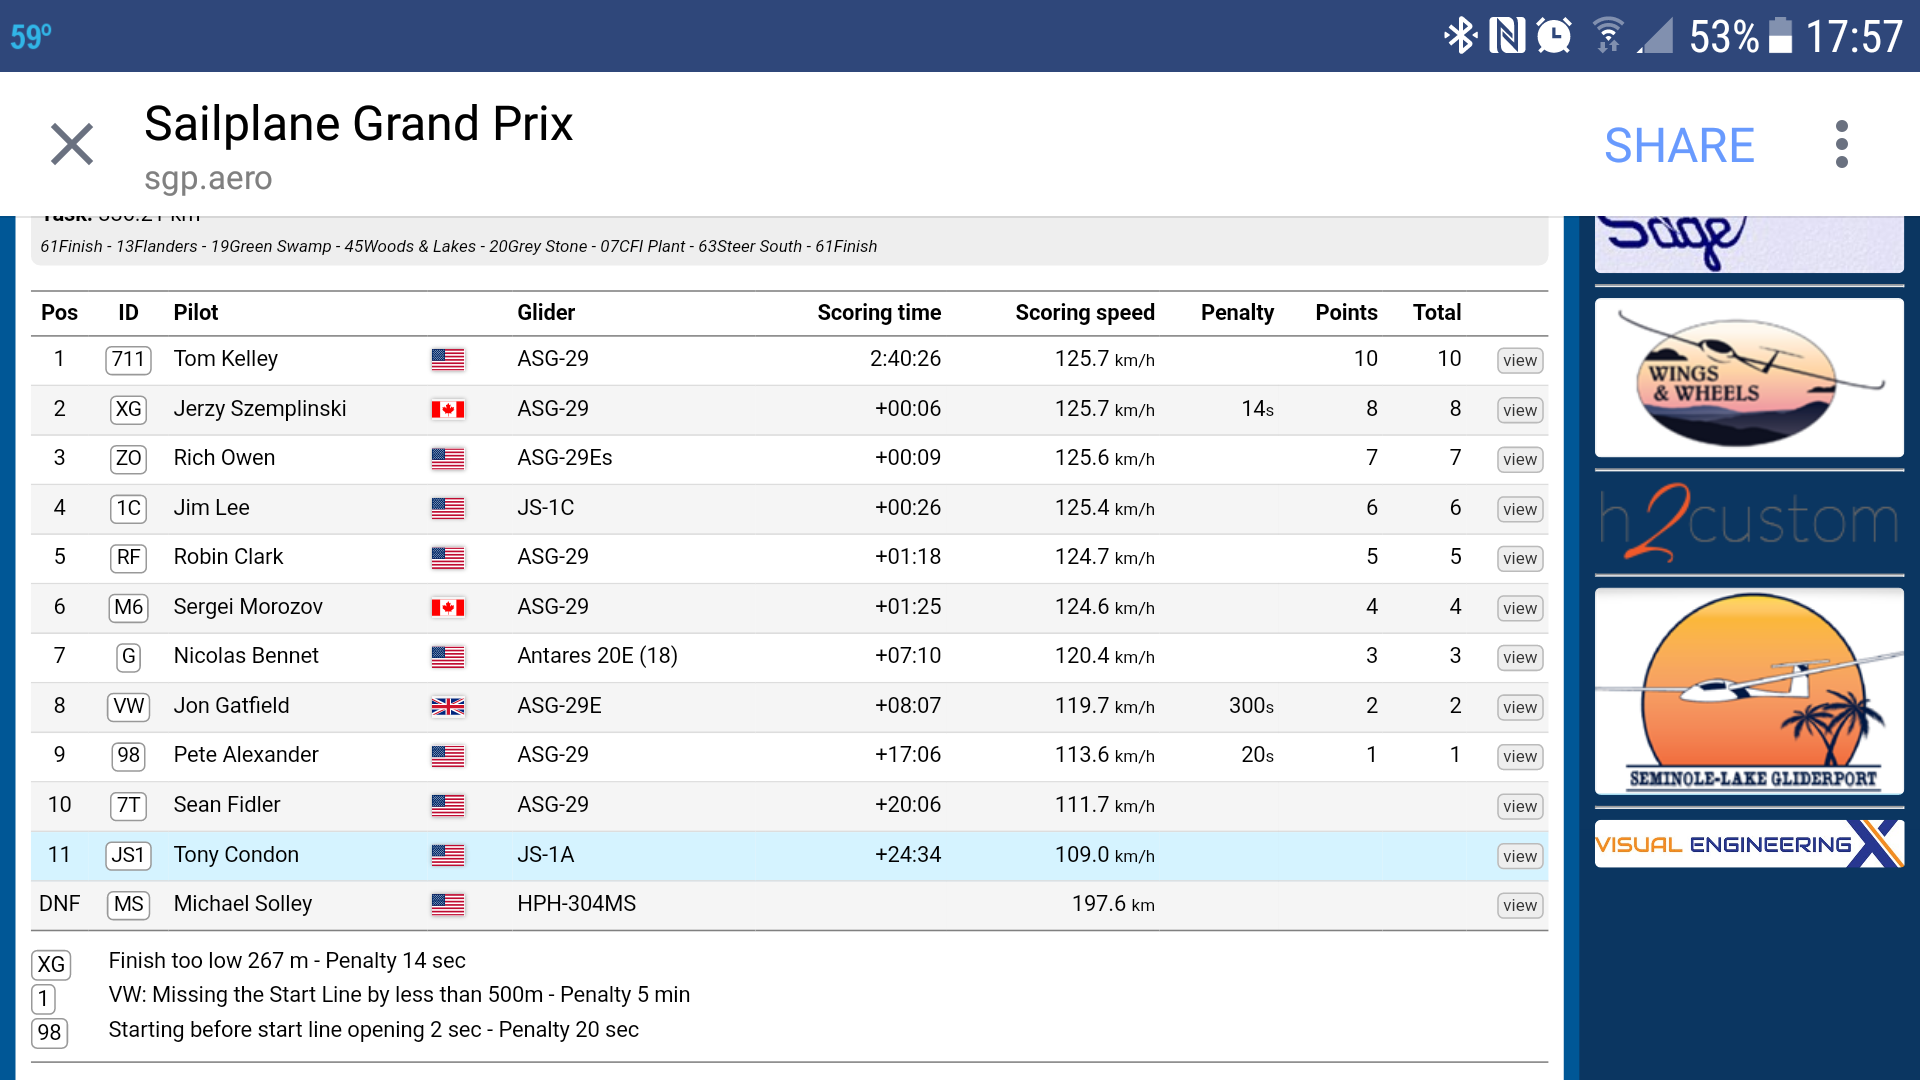
Task: Select pilot name Tom Kelley
Action: (x=226, y=358)
